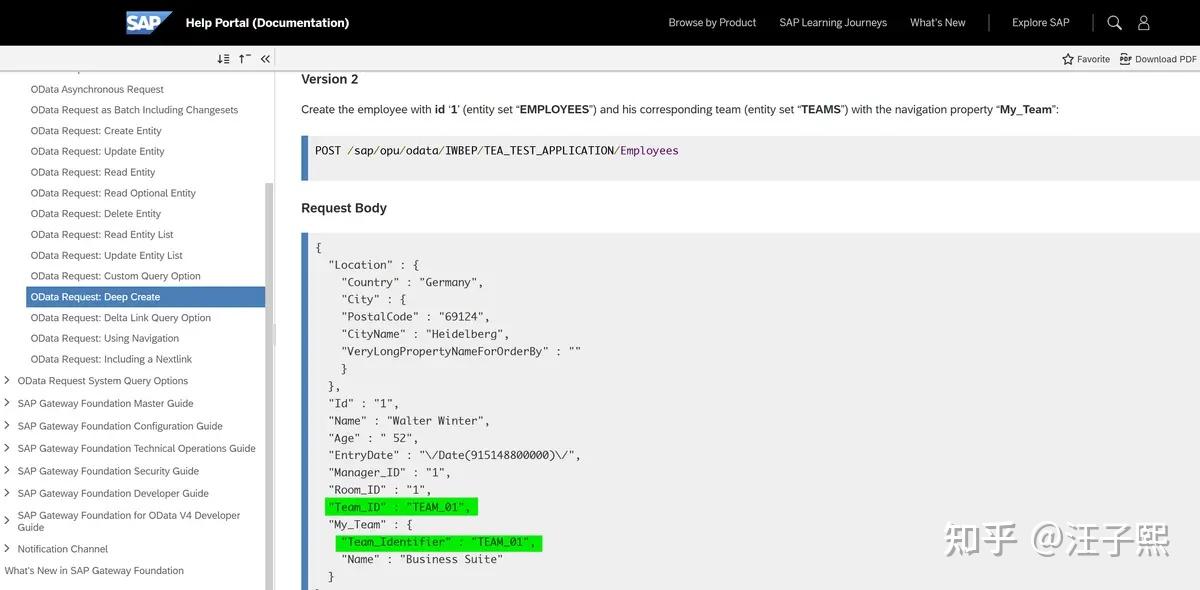Select SAP Learning Journeys in the header

click(x=833, y=21)
